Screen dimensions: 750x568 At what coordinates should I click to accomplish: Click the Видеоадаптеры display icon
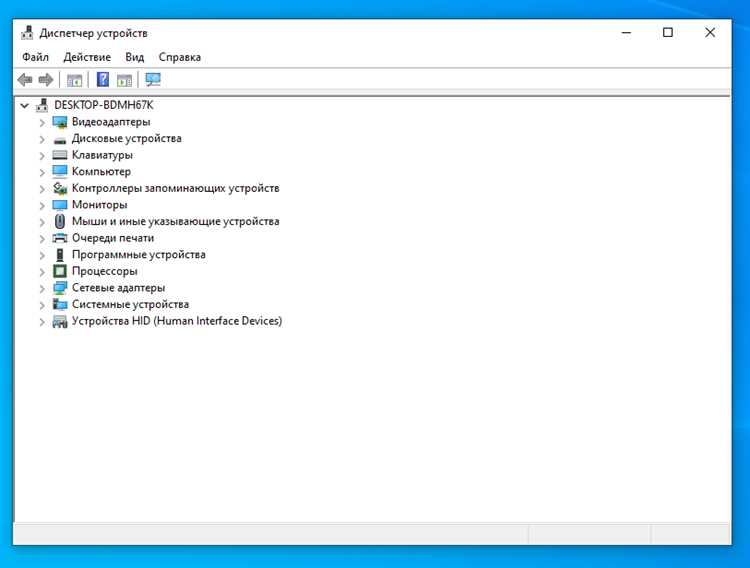tap(60, 122)
